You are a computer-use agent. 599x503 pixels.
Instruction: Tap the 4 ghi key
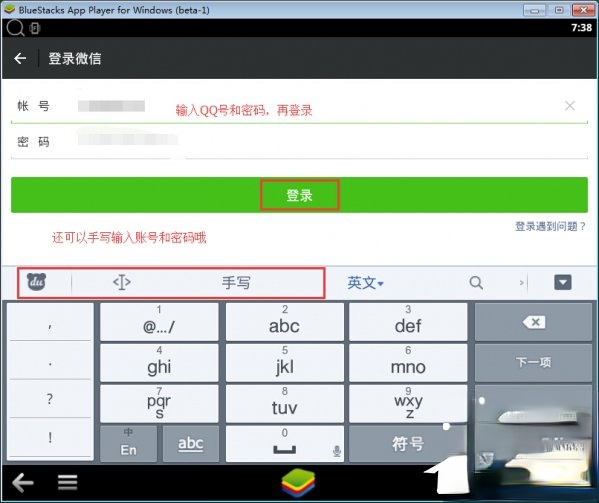click(159, 362)
